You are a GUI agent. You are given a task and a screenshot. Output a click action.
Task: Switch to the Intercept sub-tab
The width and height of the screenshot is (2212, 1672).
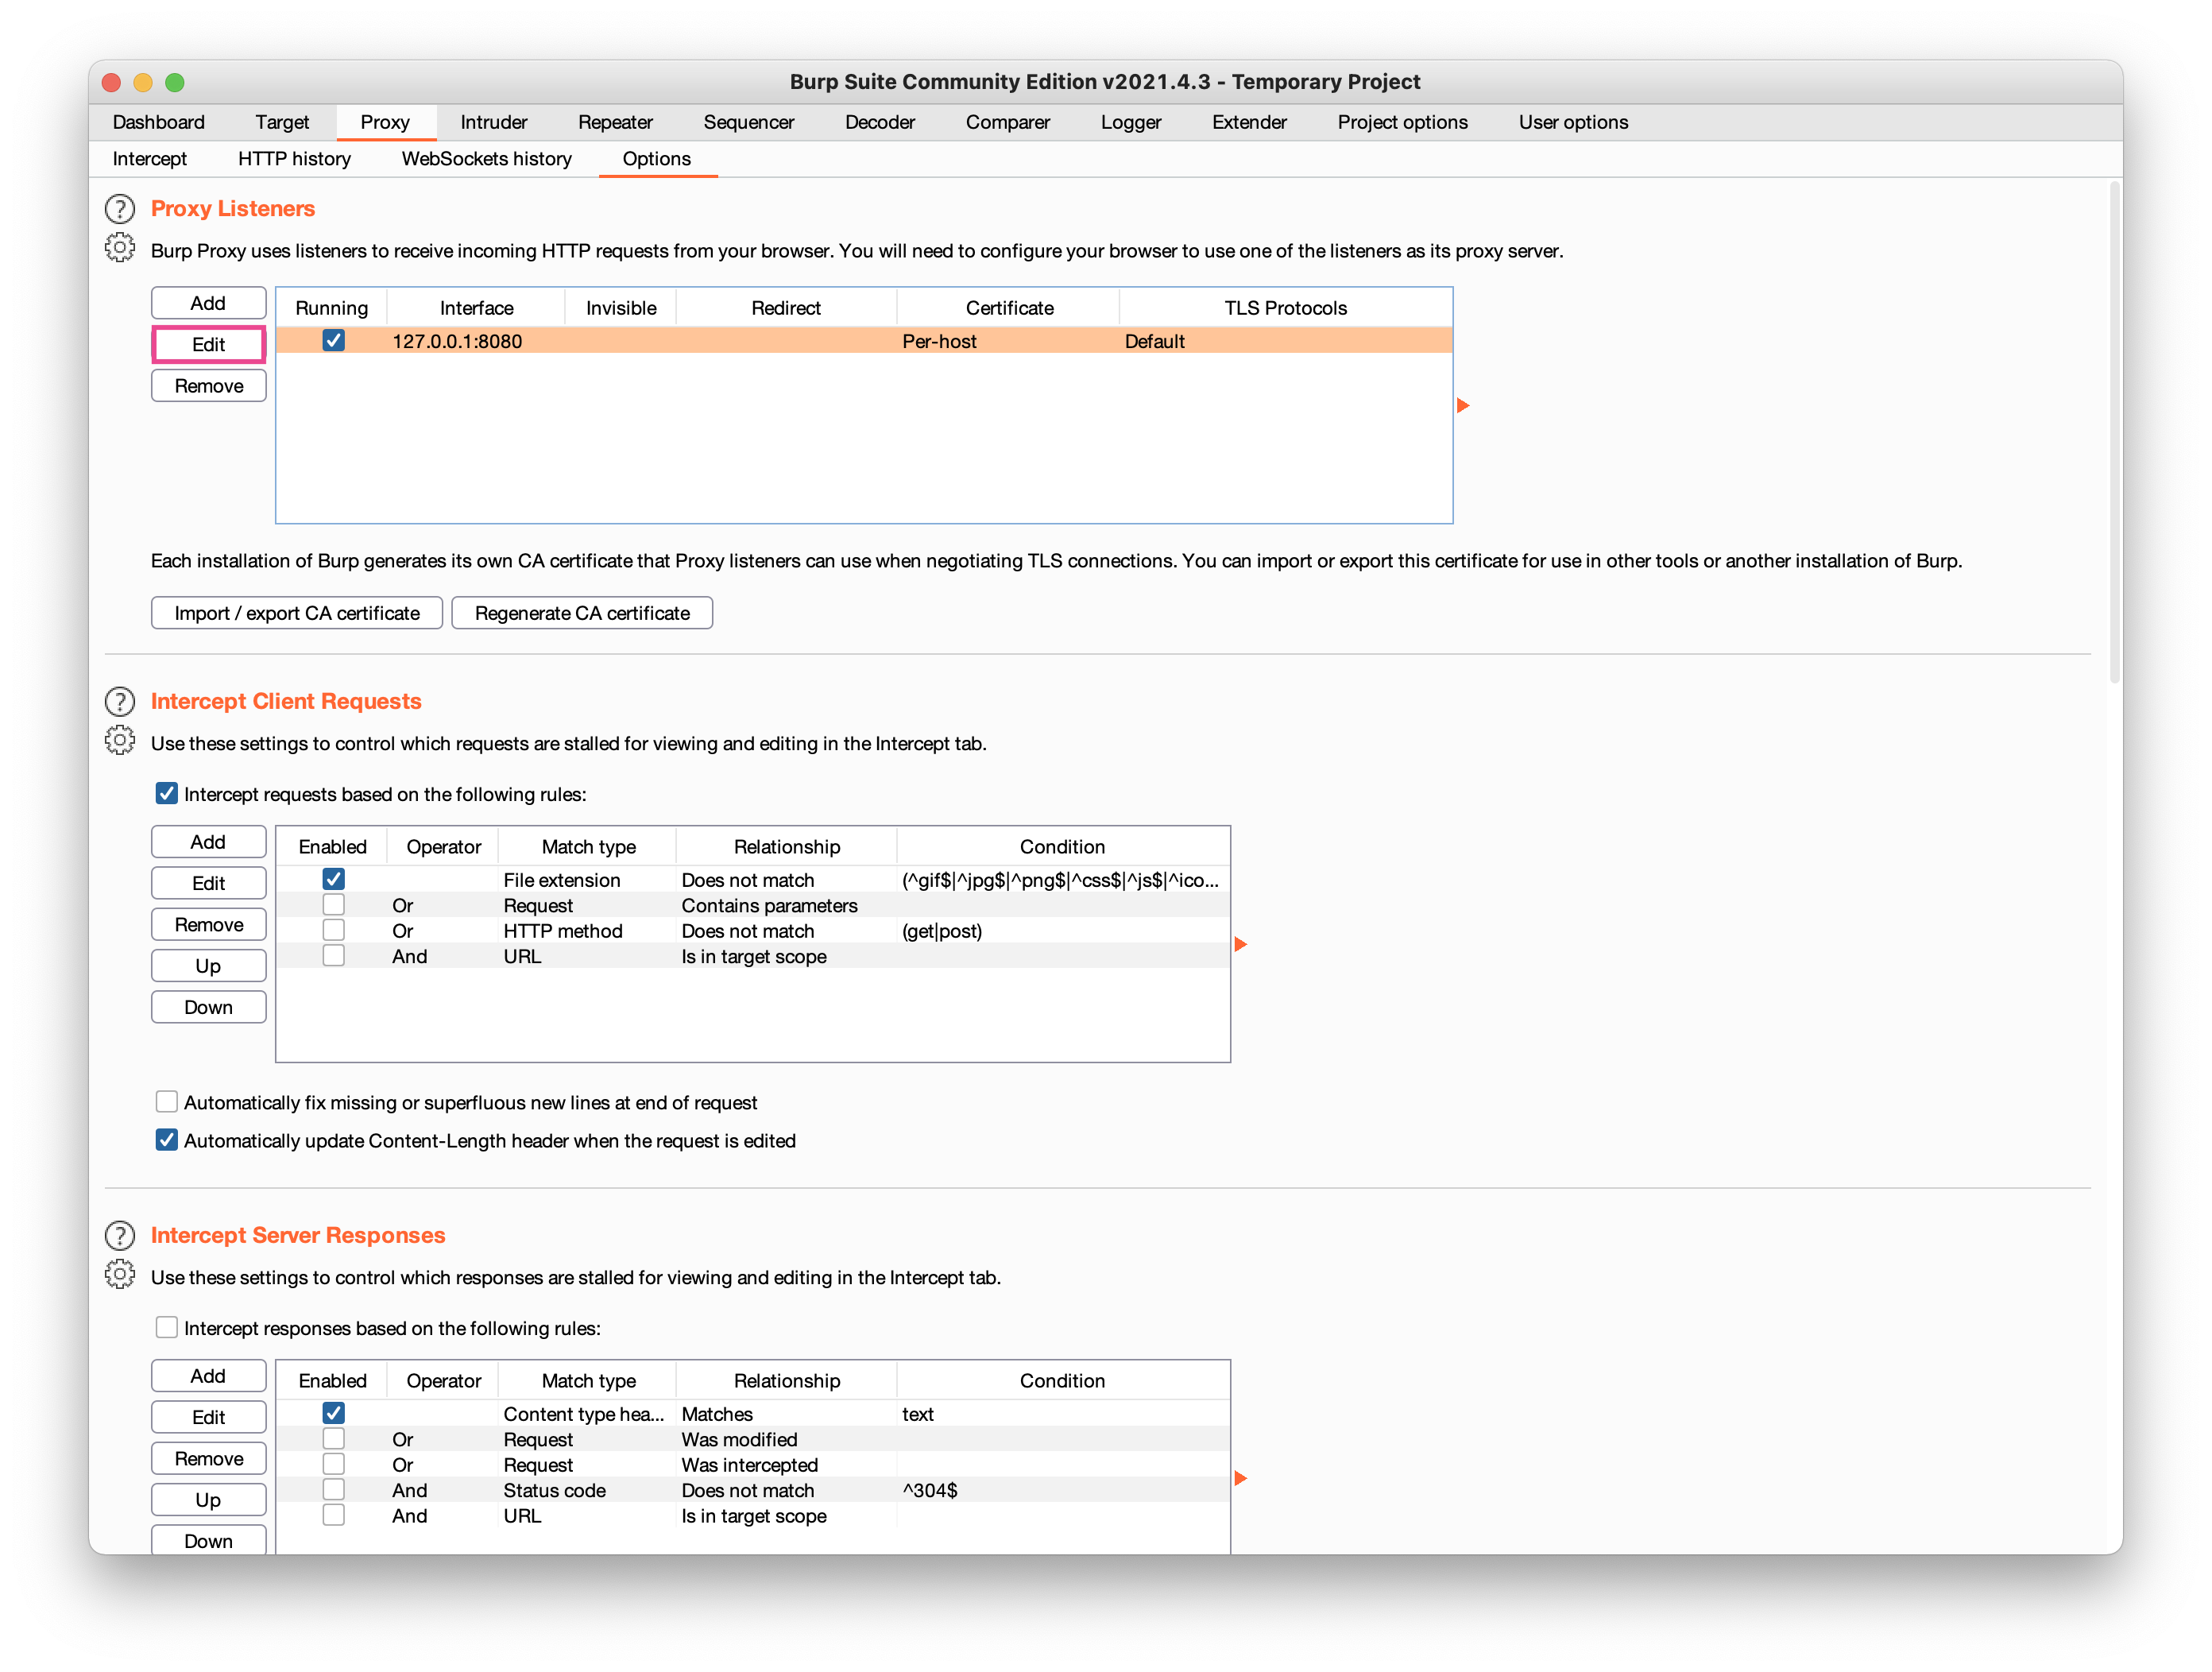coord(150,159)
